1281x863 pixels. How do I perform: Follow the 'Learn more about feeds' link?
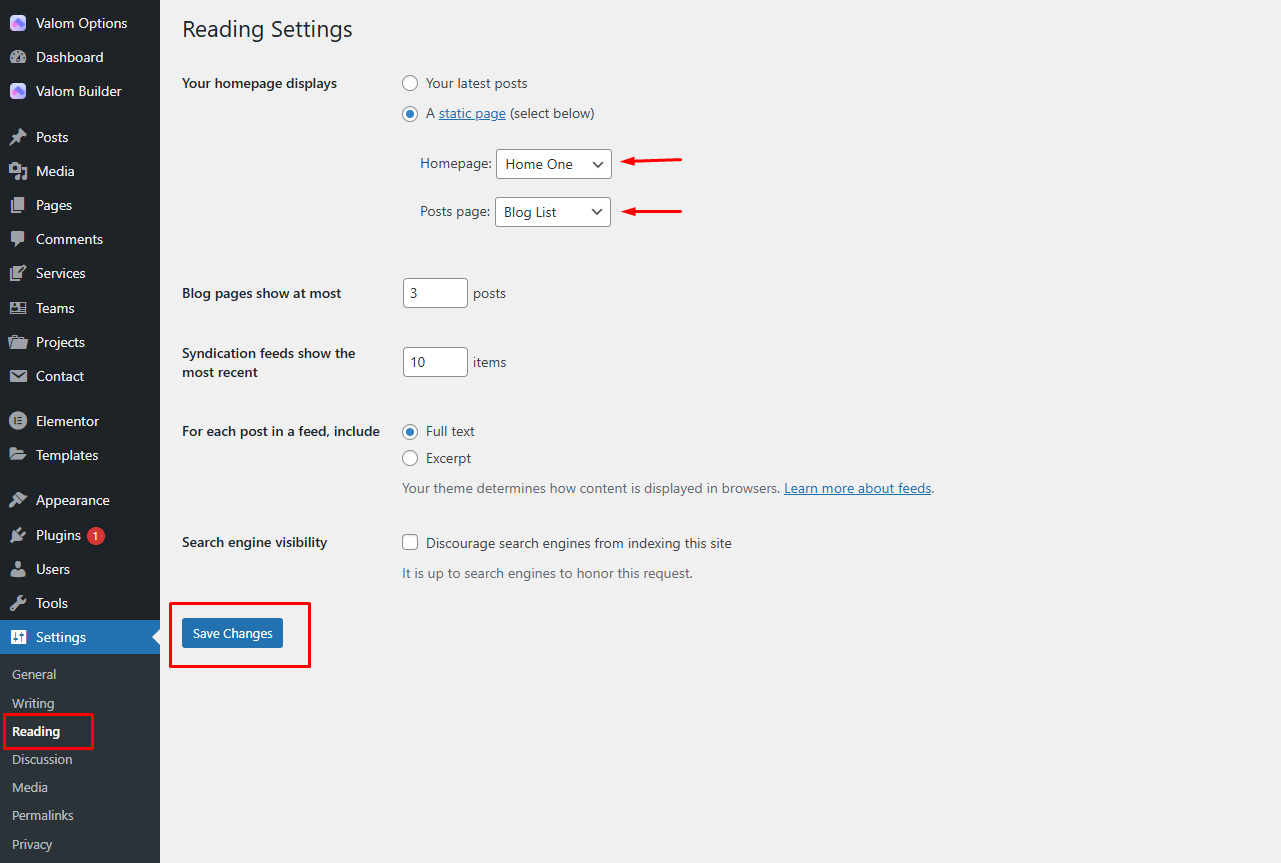point(857,488)
